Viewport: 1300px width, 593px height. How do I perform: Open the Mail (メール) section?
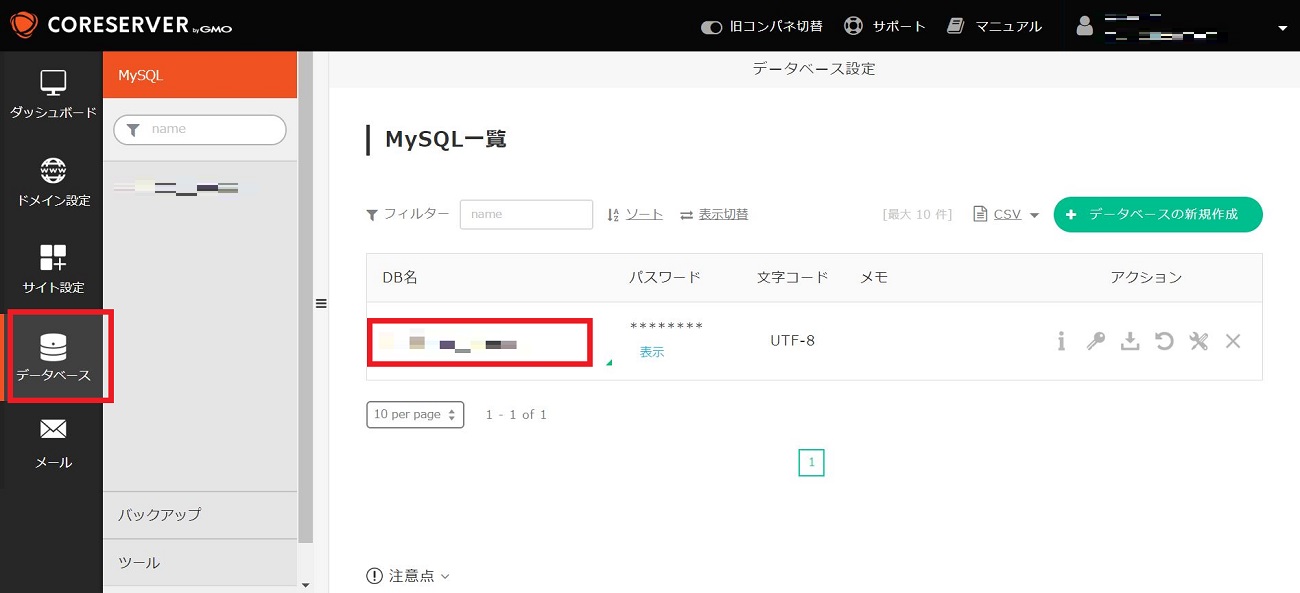[x=52, y=443]
